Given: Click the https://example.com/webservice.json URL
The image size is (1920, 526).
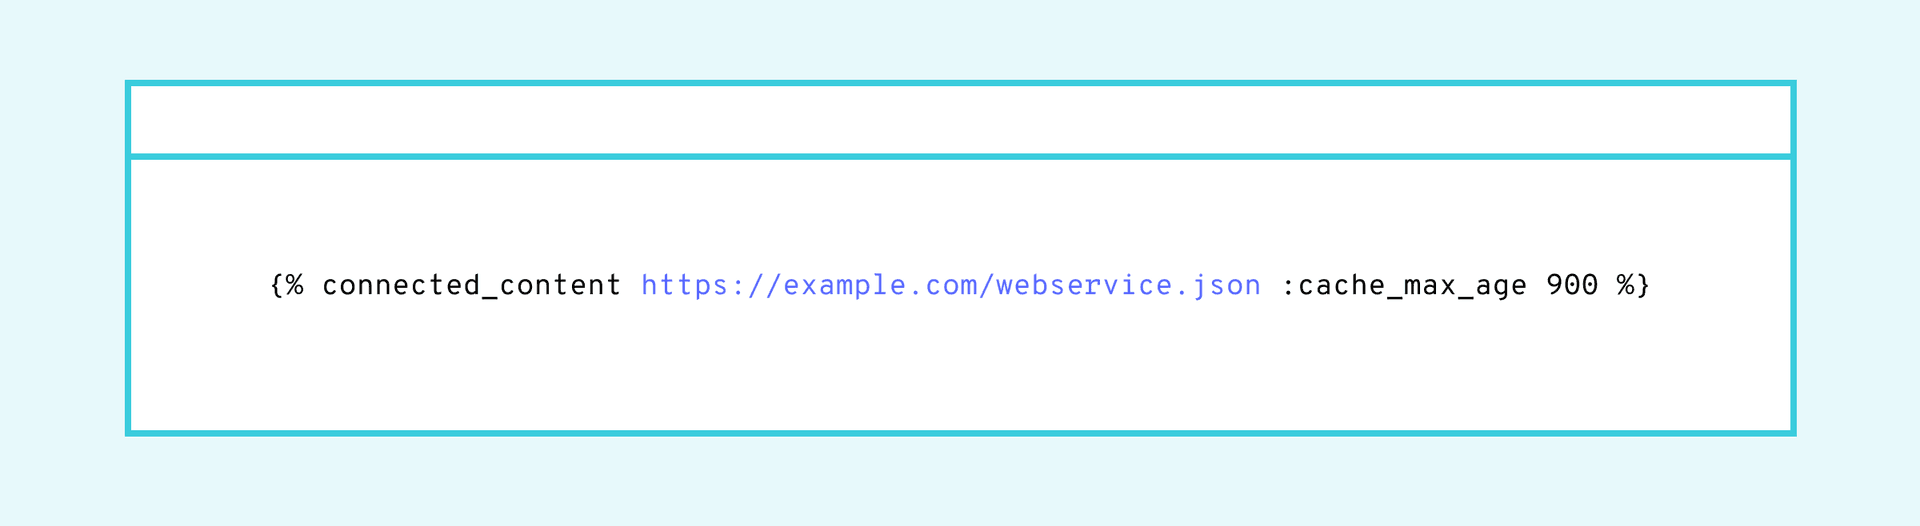Looking at the screenshot, I should click(951, 286).
